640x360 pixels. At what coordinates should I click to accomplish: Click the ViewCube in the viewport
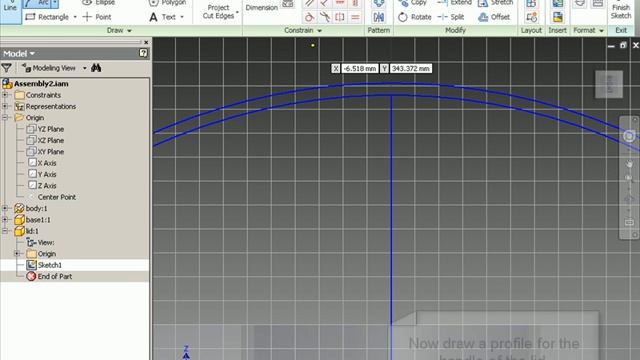click(609, 84)
